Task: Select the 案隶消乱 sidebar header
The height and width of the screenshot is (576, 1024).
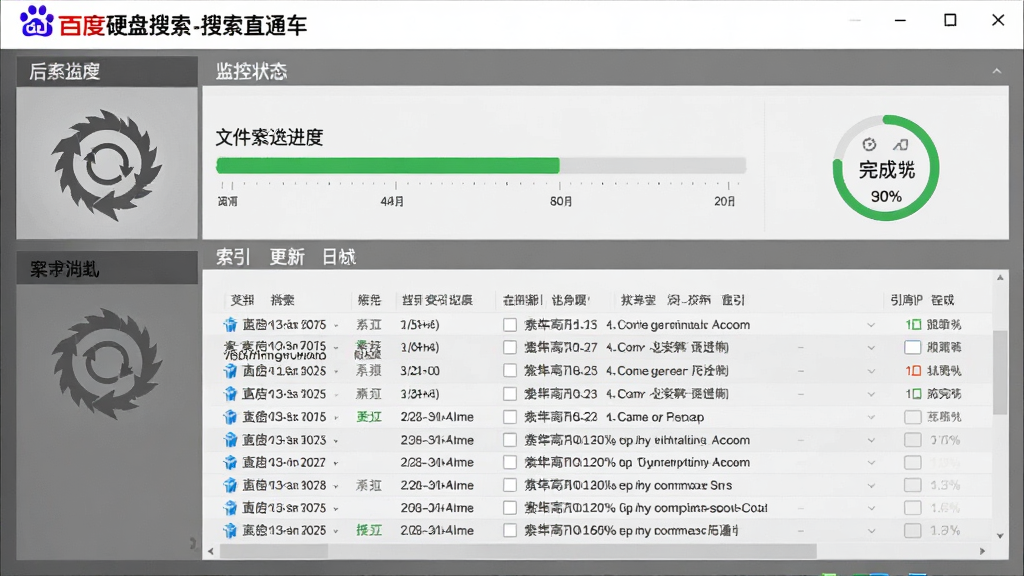Action: (x=107, y=268)
